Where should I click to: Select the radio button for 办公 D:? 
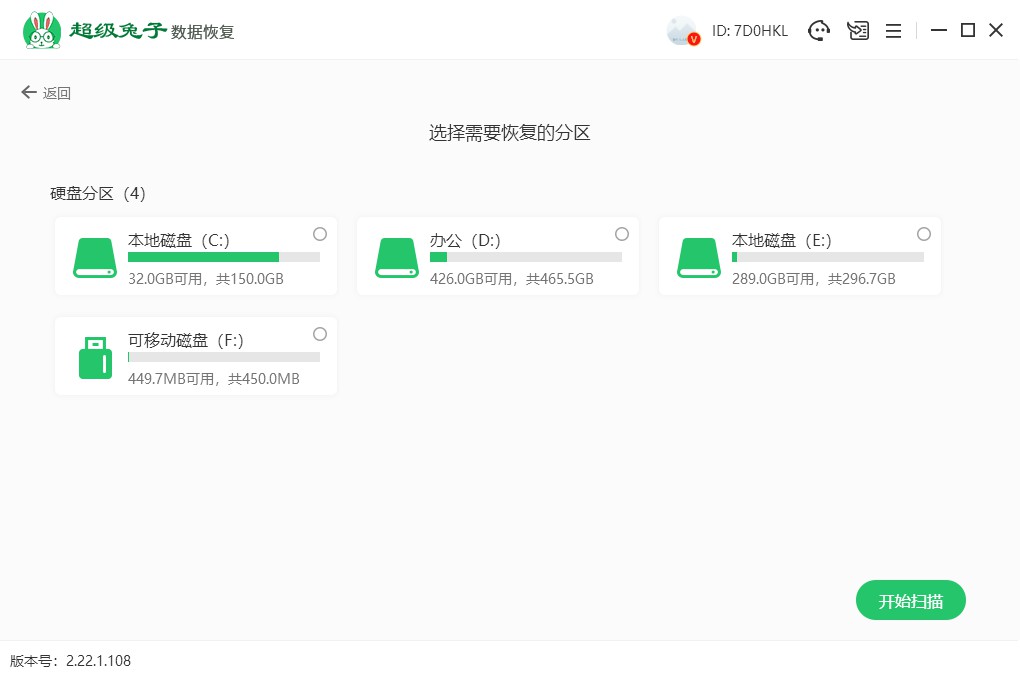[622, 234]
